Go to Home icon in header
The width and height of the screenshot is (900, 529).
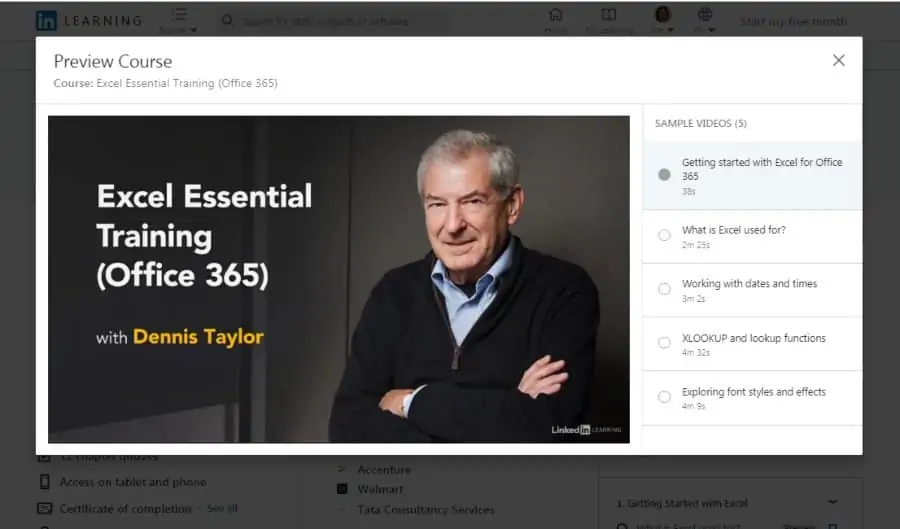[555, 14]
